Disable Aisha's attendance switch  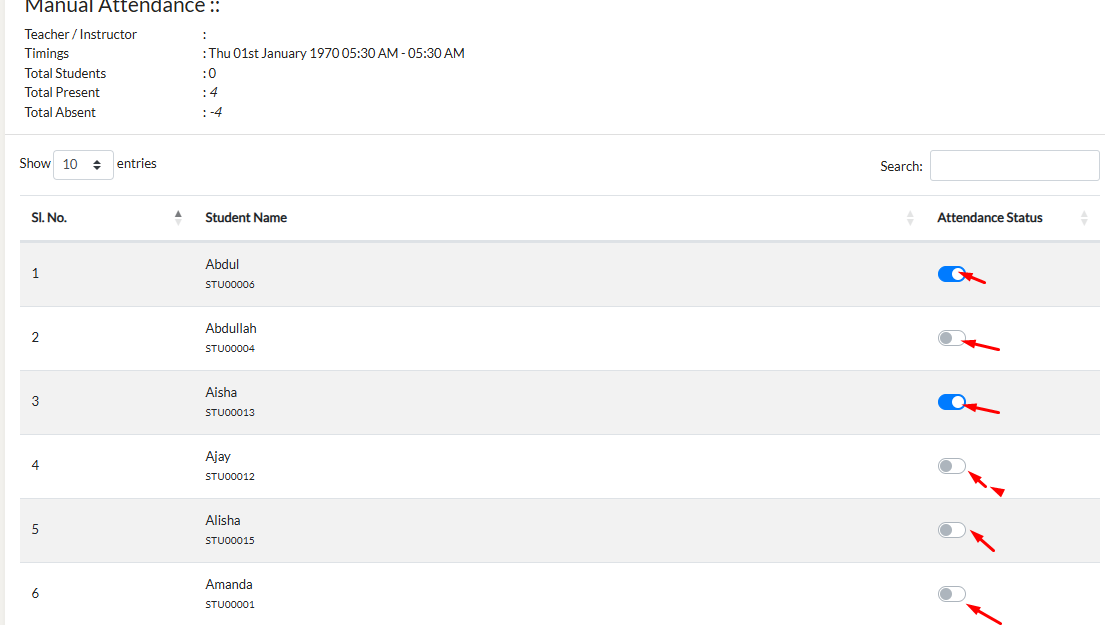click(x=951, y=402)
